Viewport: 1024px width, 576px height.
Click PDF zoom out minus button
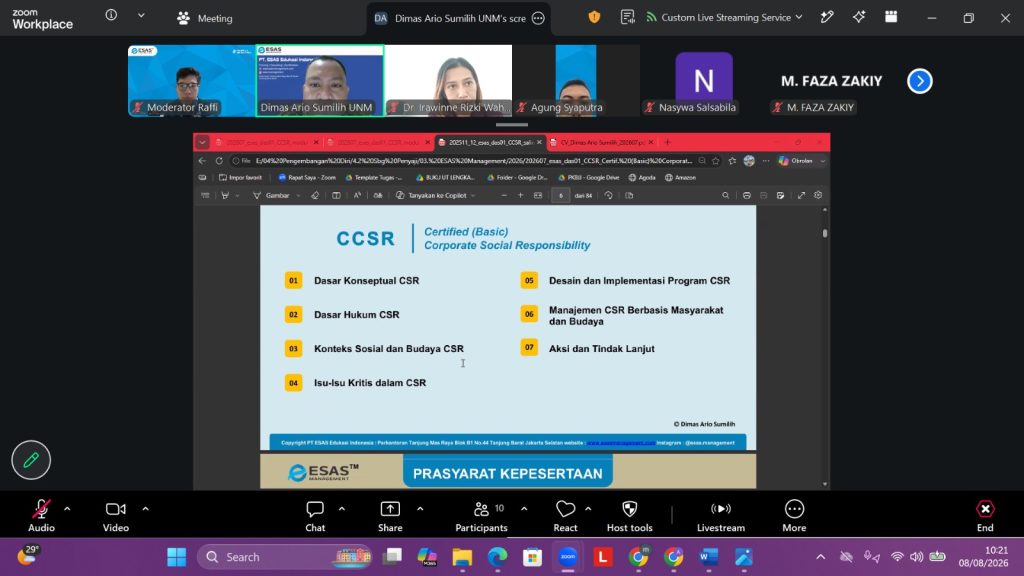[504, 195]
